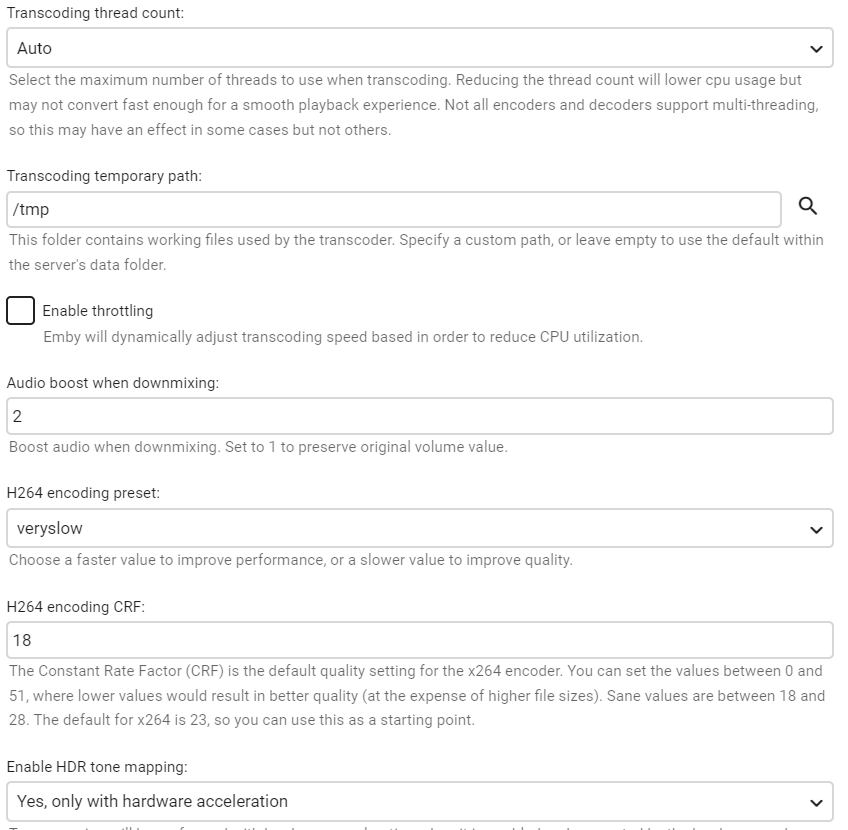Click the "Audio boost when downmixing:" label
The image size is (848, 830).
click(112, 382)
